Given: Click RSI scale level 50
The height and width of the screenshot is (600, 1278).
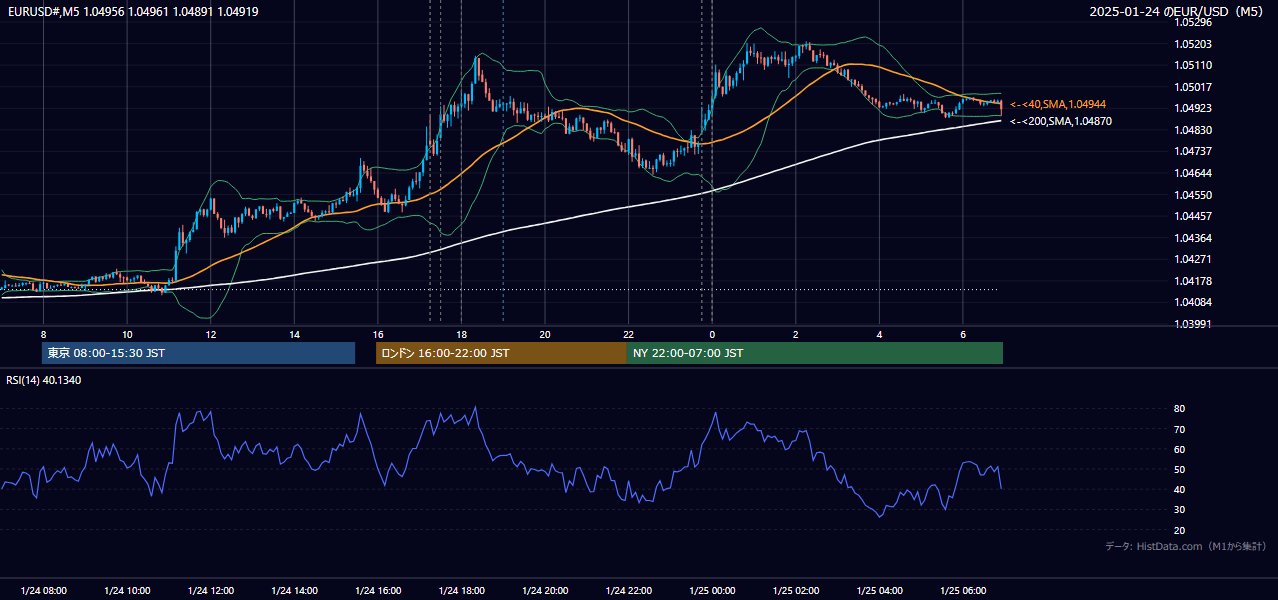Looking at the screenshot, I should [x=1180, y=469].
